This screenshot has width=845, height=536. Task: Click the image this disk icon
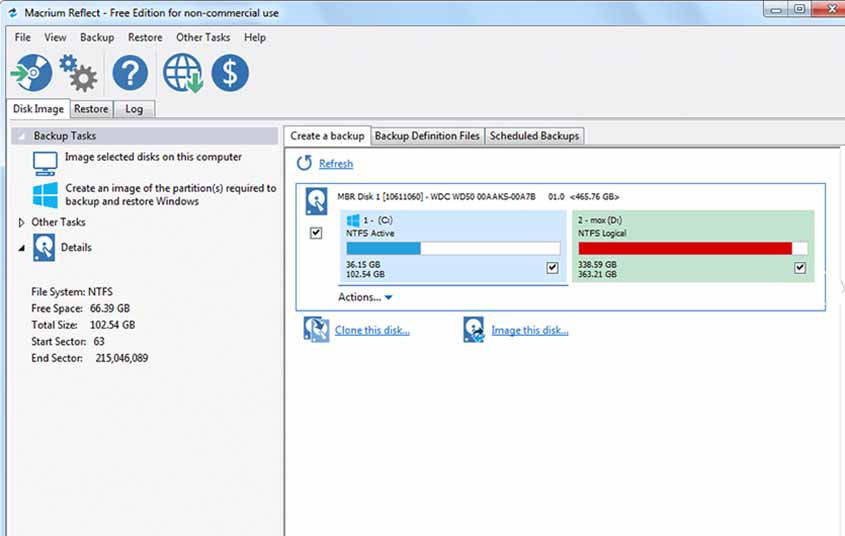474,330
